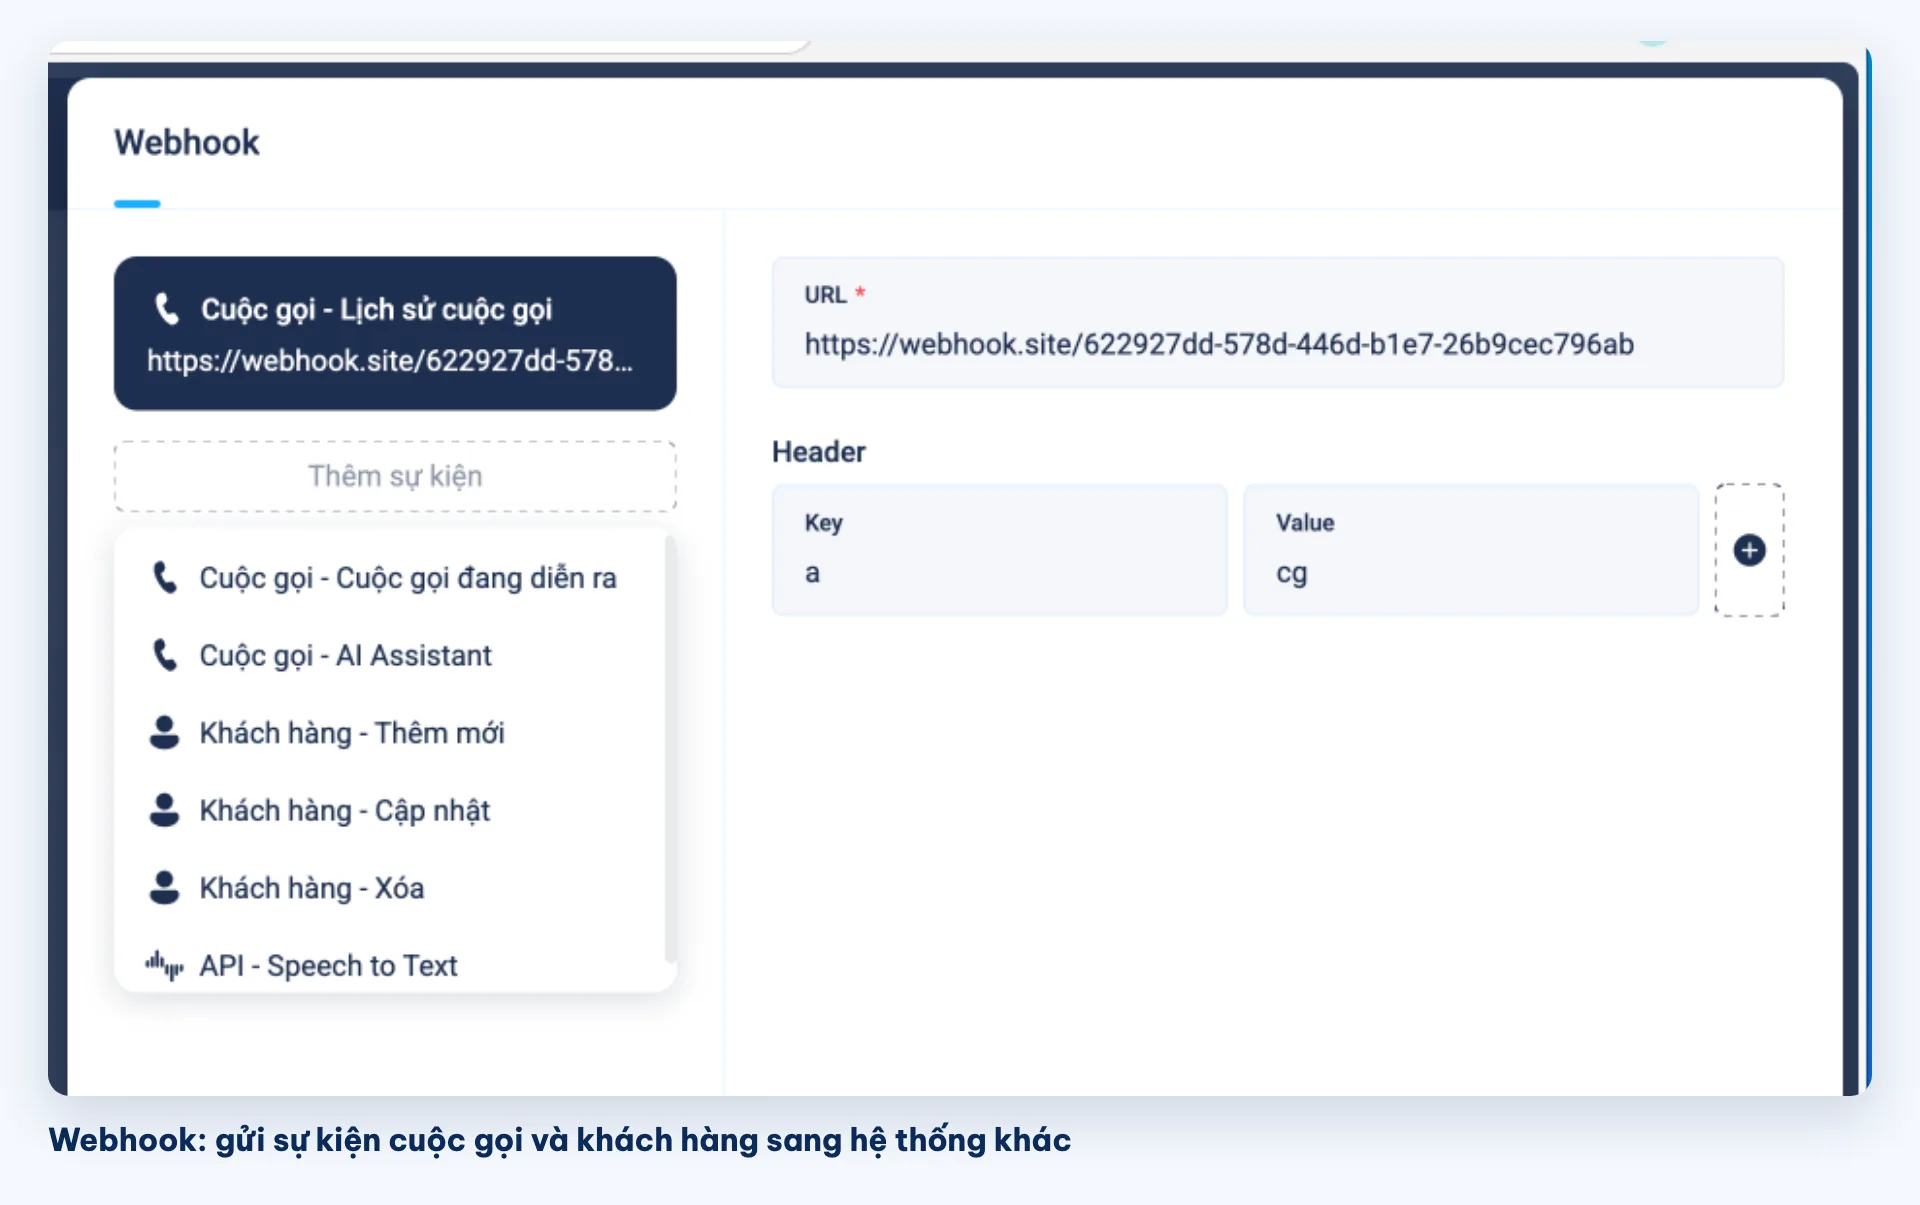Click the truncated webhook URL in the event card
This screenshot has height=1205, width=1920.
(390, 360)
